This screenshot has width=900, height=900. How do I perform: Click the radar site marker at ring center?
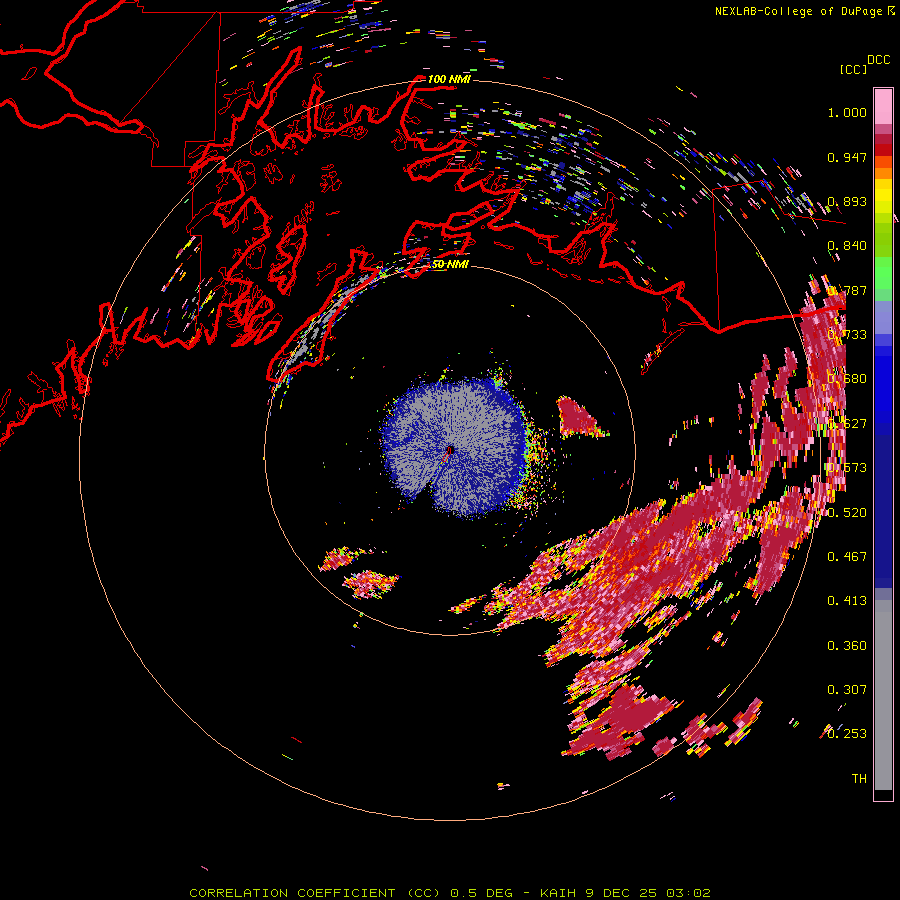[x=450, y=451]
